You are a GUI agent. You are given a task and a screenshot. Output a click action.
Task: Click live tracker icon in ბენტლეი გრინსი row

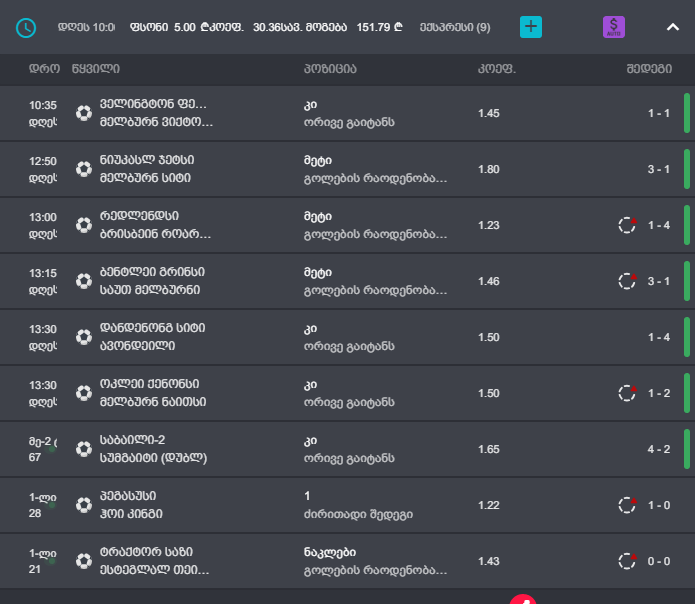pos(627,281)
